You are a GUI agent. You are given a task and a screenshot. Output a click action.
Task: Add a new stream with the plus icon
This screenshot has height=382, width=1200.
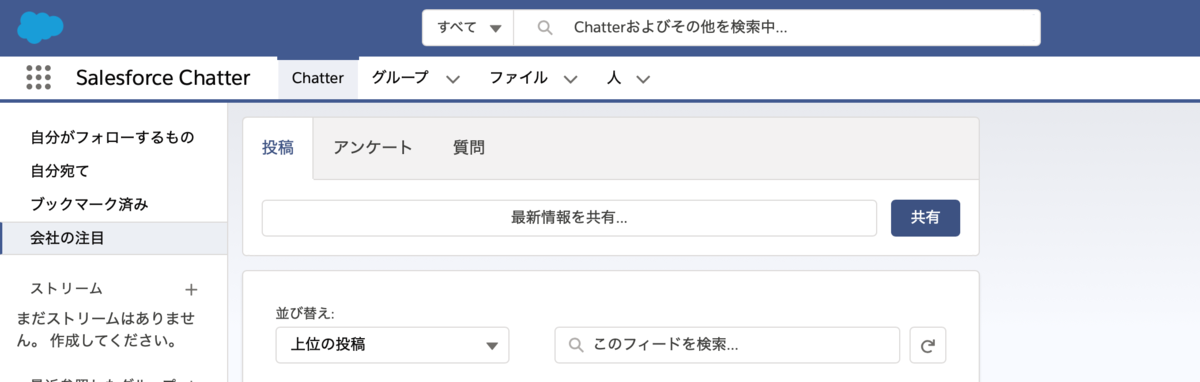192,289
